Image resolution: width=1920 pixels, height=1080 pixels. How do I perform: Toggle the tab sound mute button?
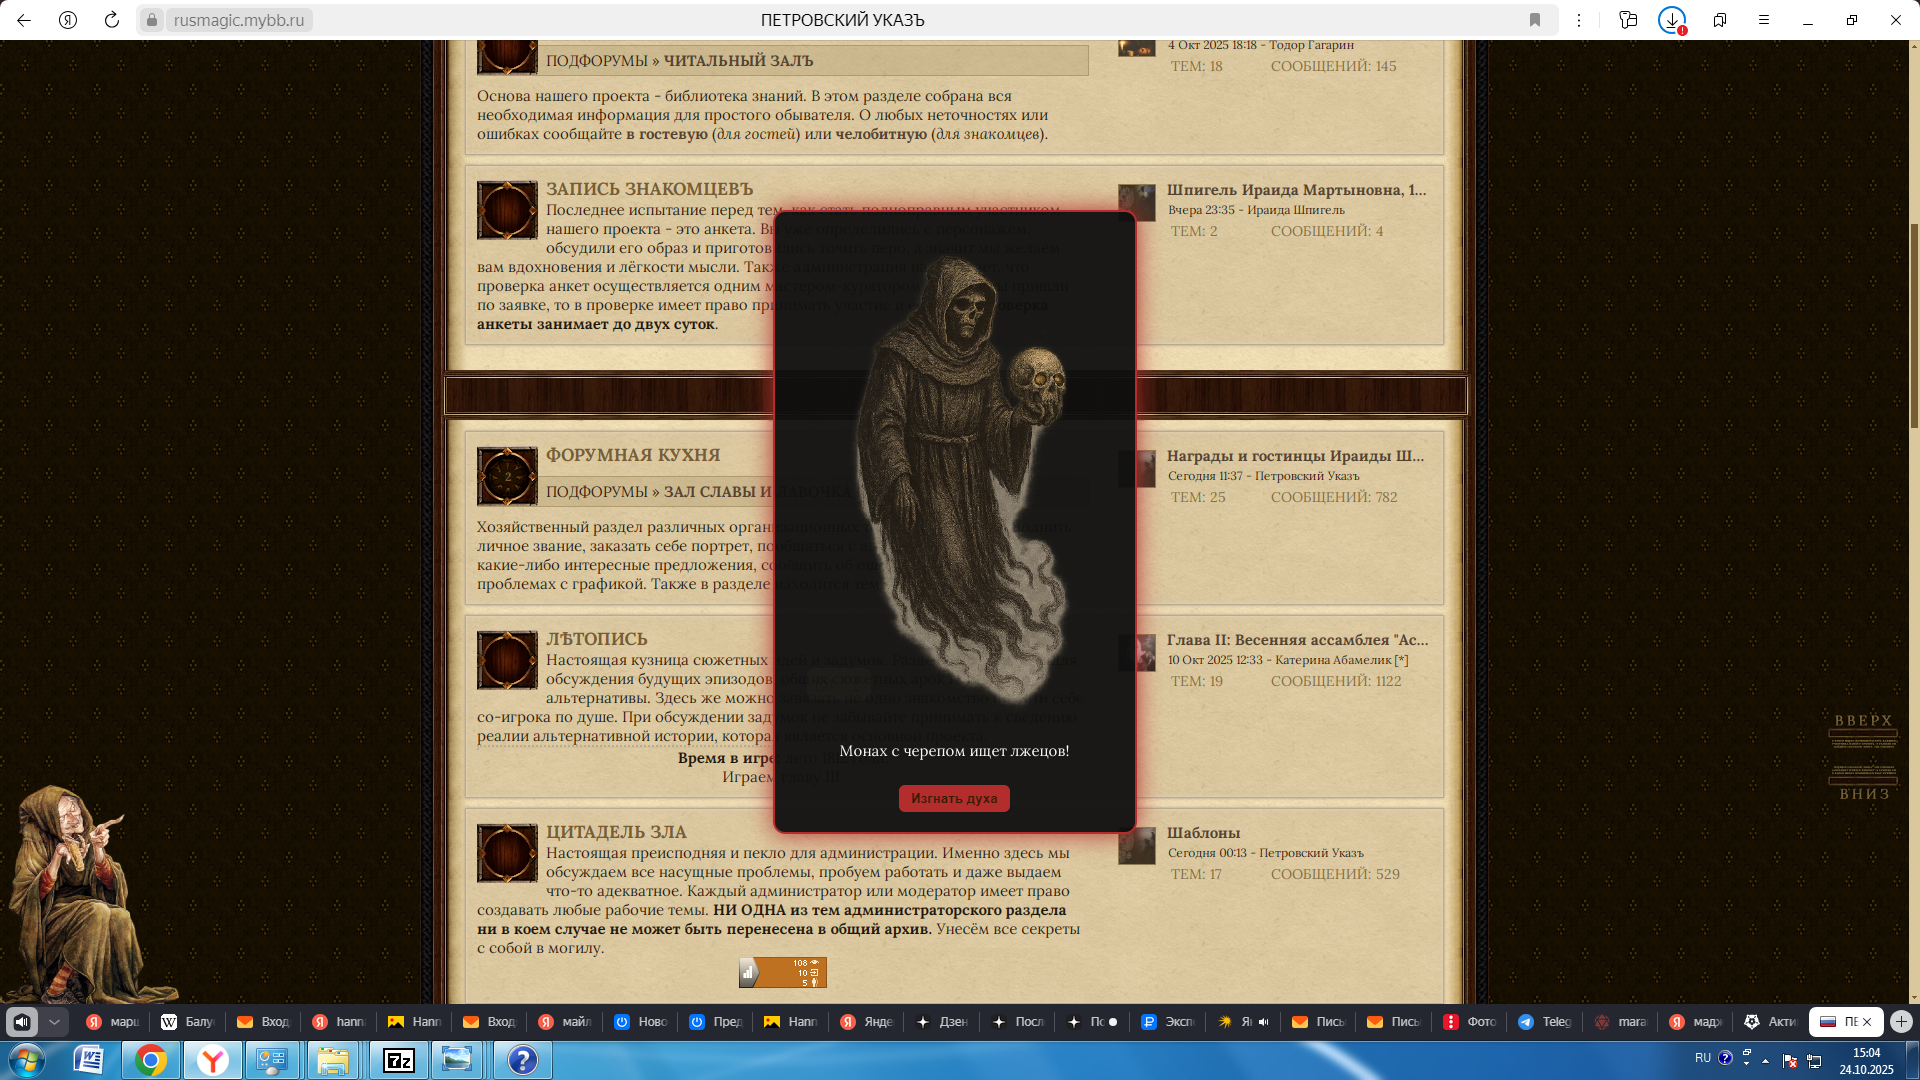pyautogui.click(x=22, y=1022)
